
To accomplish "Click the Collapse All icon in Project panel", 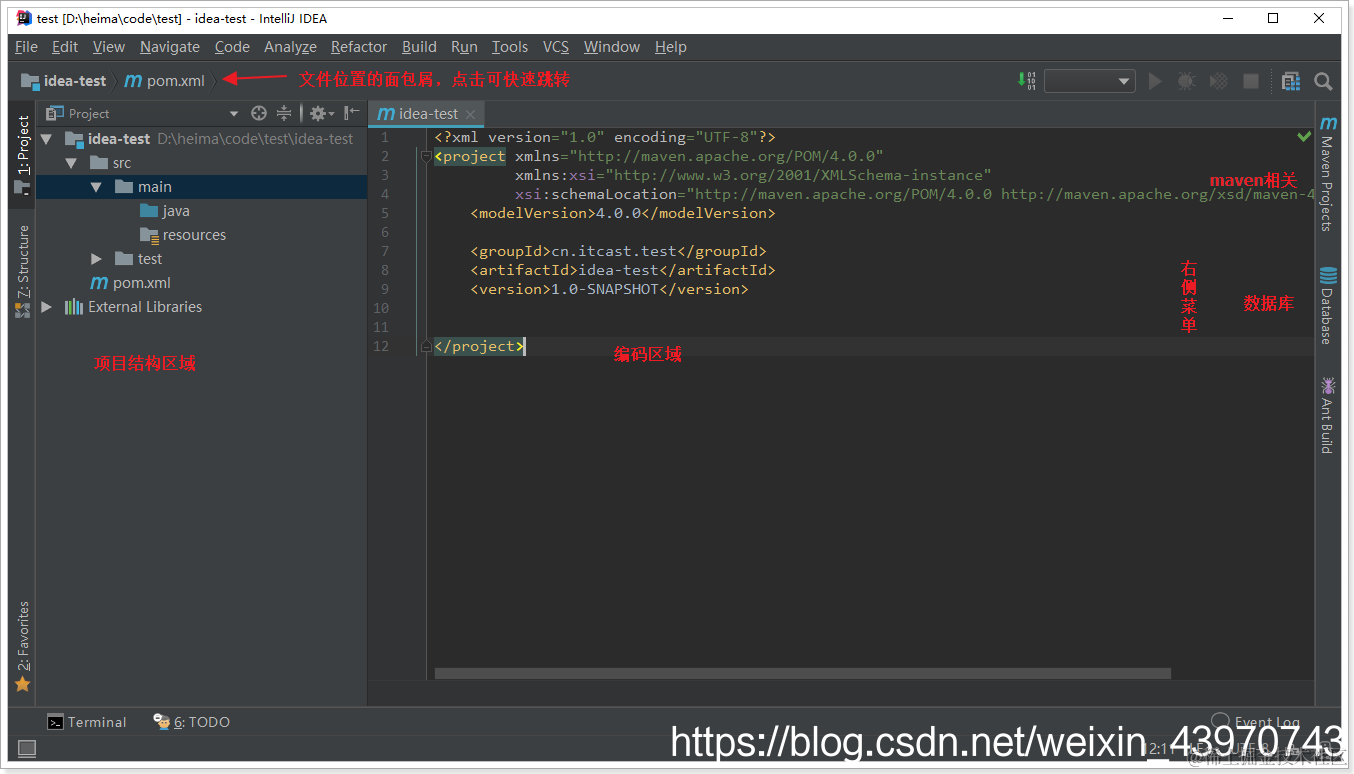I will [x=284, y=113].
